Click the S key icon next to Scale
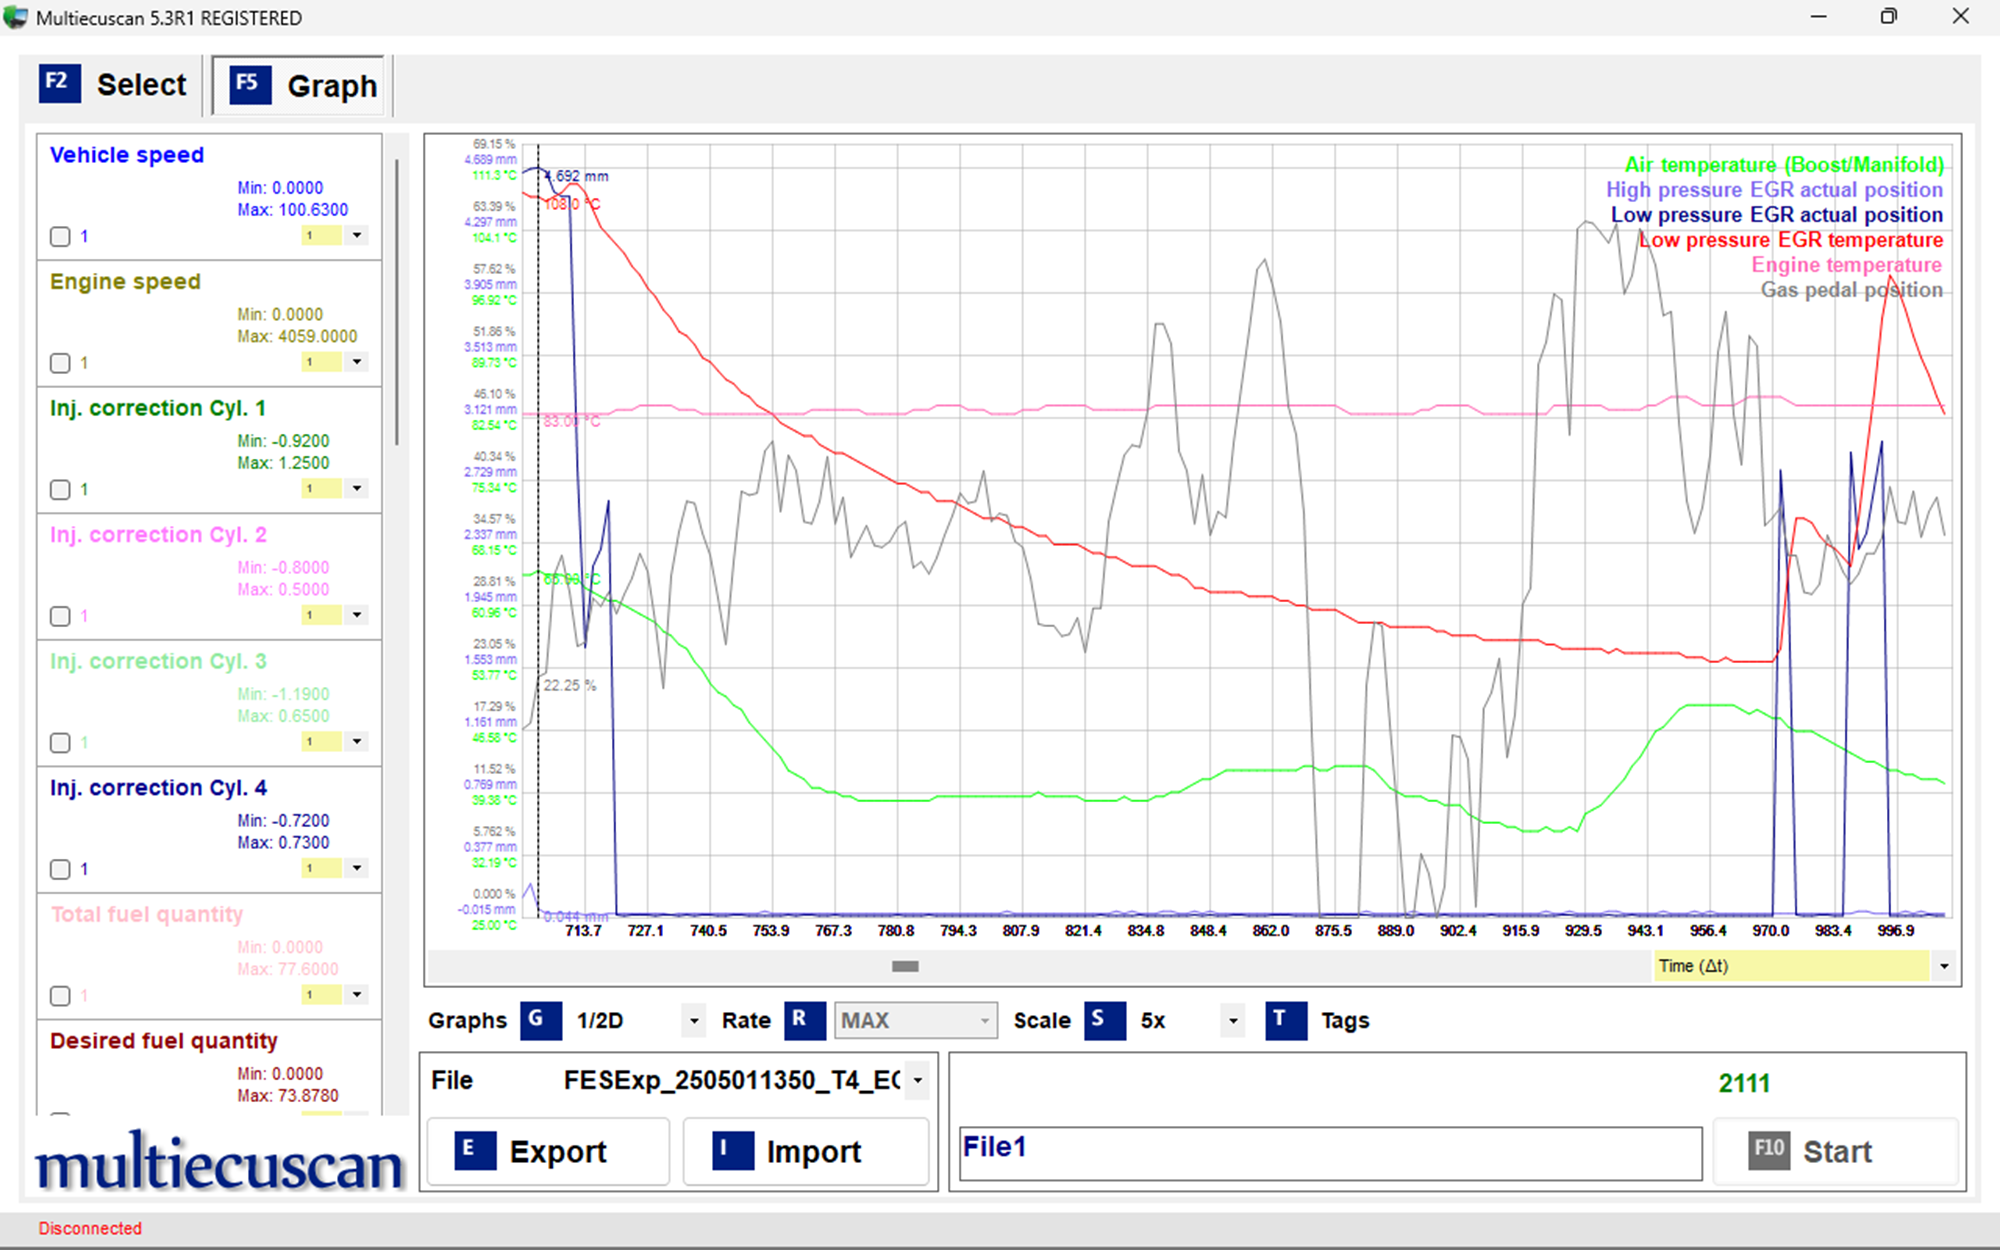The width and height of the screenshot is (2000, 1250). 1105,1020
